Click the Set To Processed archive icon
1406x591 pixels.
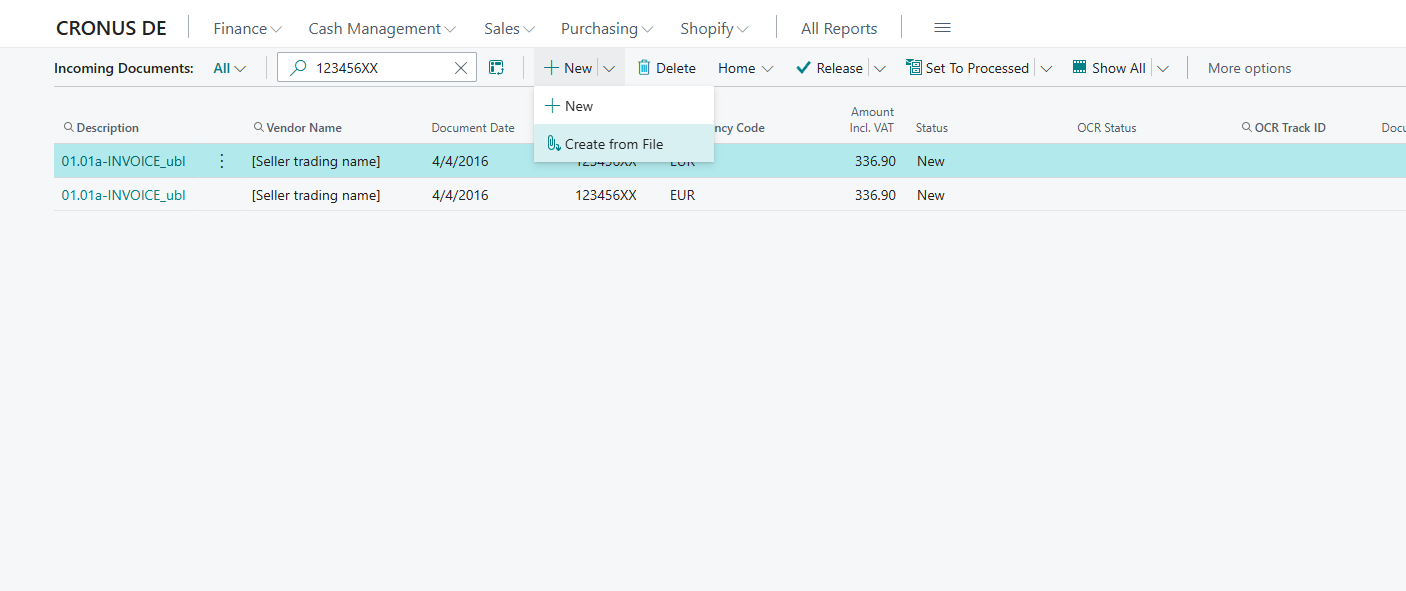[913, 67]
